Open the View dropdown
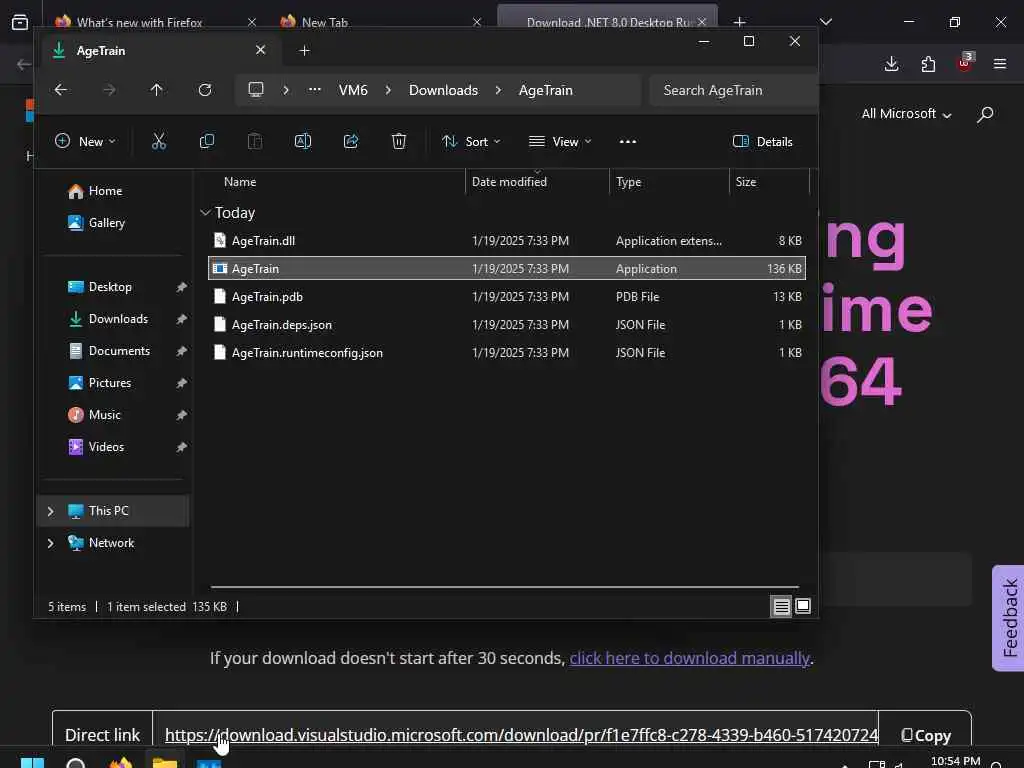The width and height of the screenshot is (1024, 768). [560, 142]
